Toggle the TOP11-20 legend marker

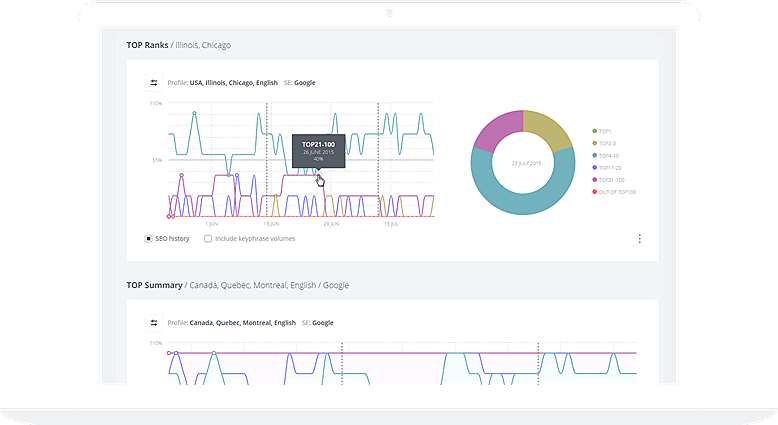coord(595,167)
